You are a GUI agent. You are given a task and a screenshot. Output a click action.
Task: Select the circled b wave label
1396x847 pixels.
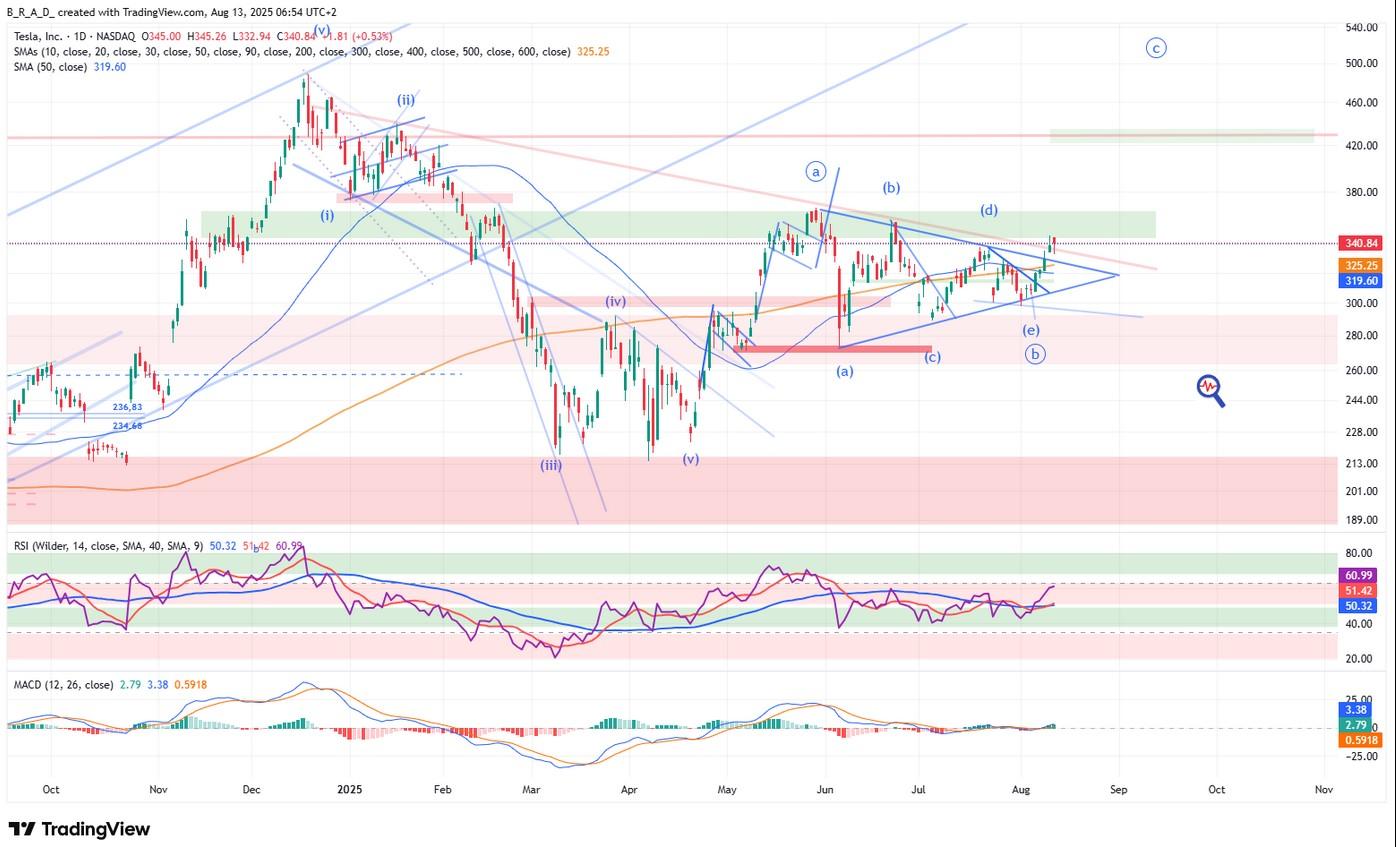pyautogui.click(x=1035, y=353)
